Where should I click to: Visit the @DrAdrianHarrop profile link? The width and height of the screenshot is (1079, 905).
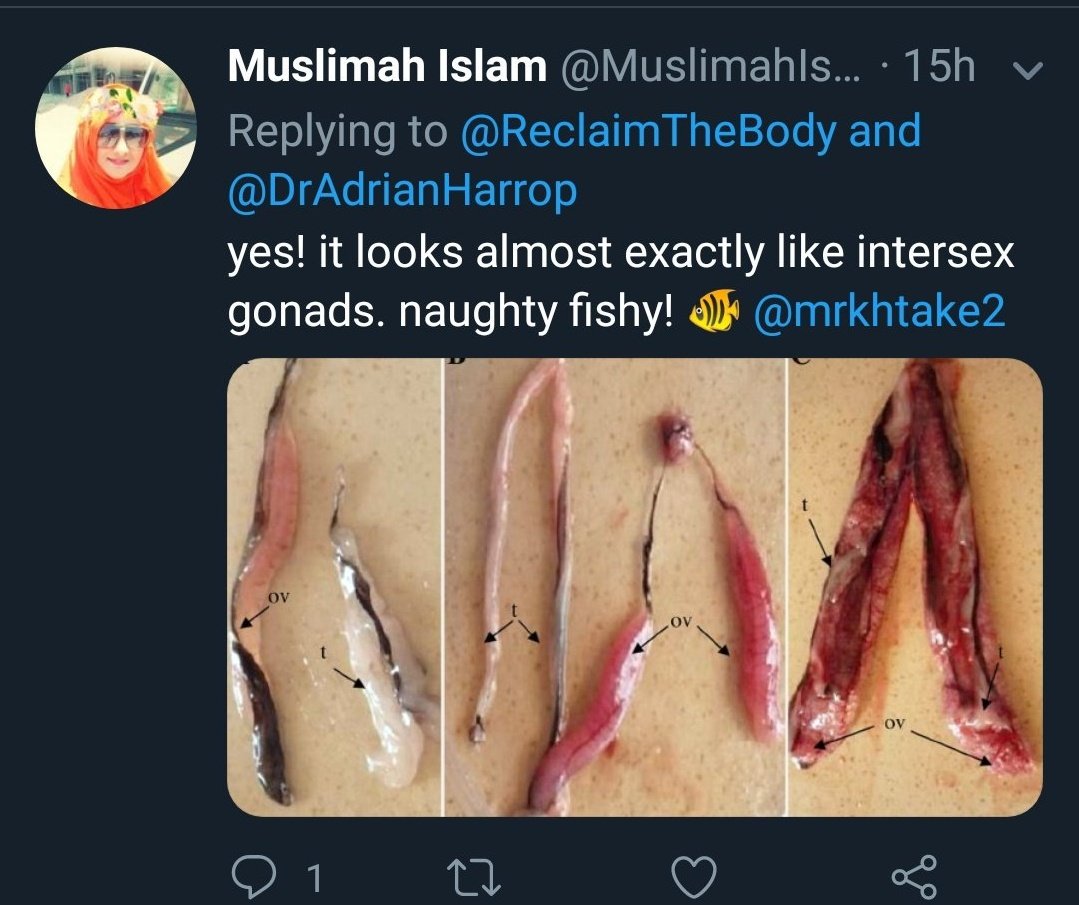tap(402, 192)
